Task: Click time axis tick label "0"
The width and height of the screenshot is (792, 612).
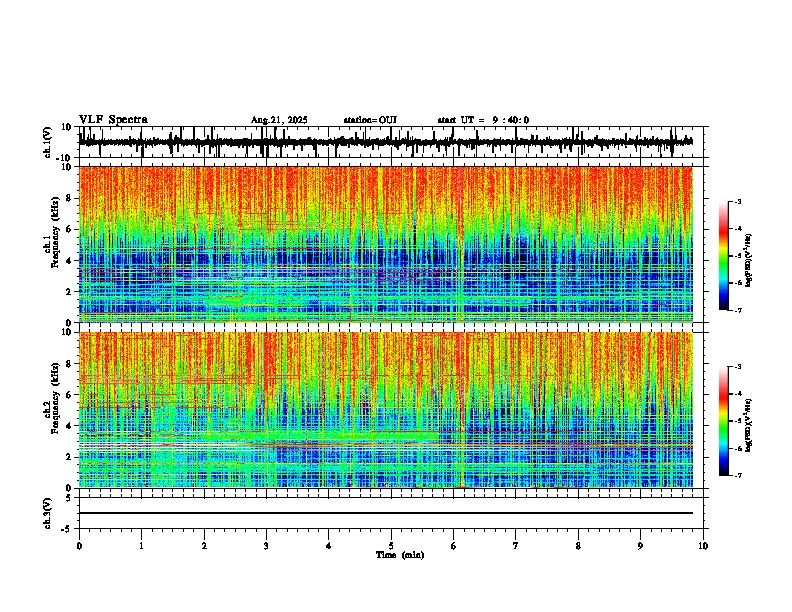Action: click(x=79, y=546)
